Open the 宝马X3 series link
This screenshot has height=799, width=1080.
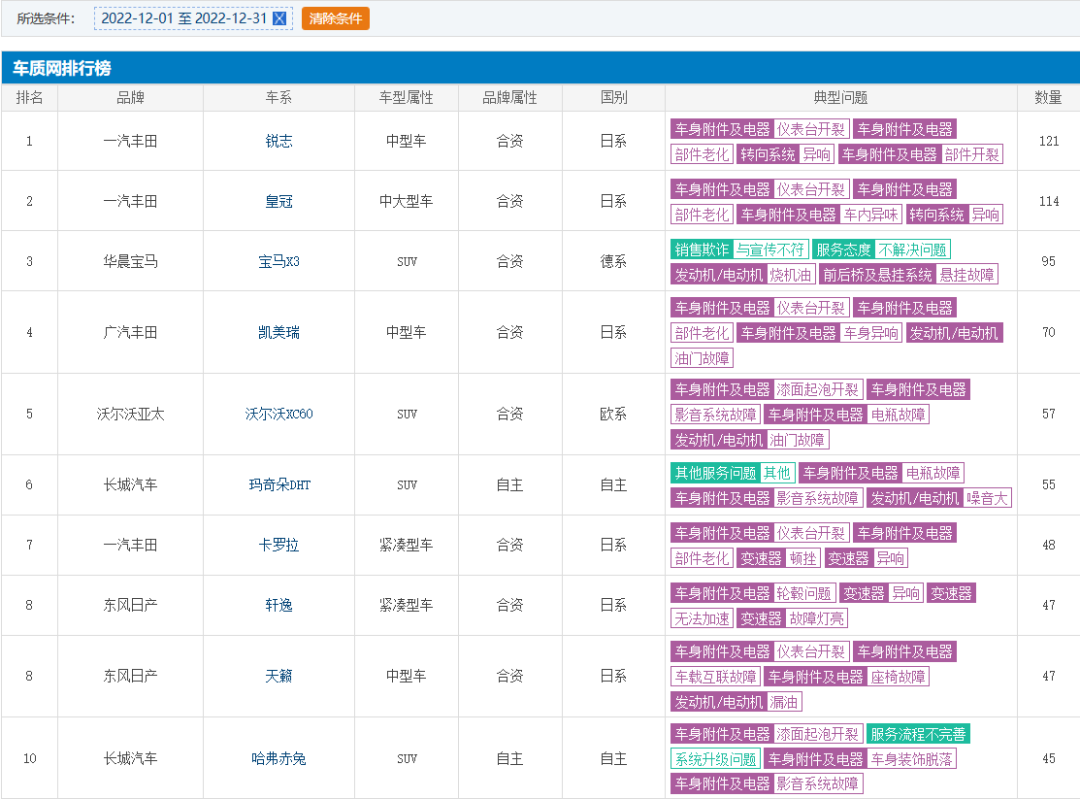pos(279,261)
